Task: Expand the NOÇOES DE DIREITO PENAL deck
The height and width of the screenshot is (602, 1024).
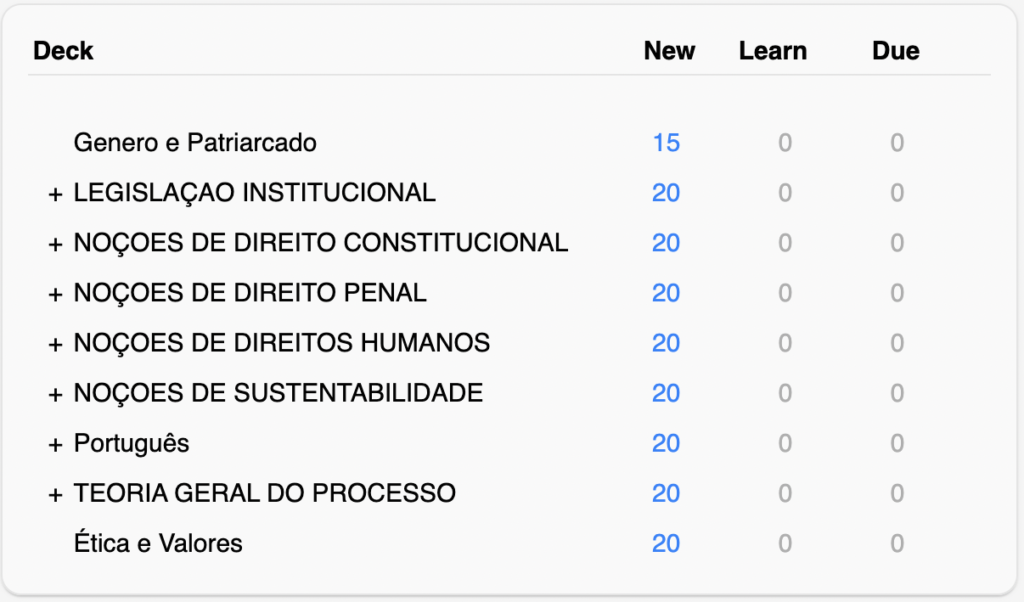Action: [x=55, y=294]
